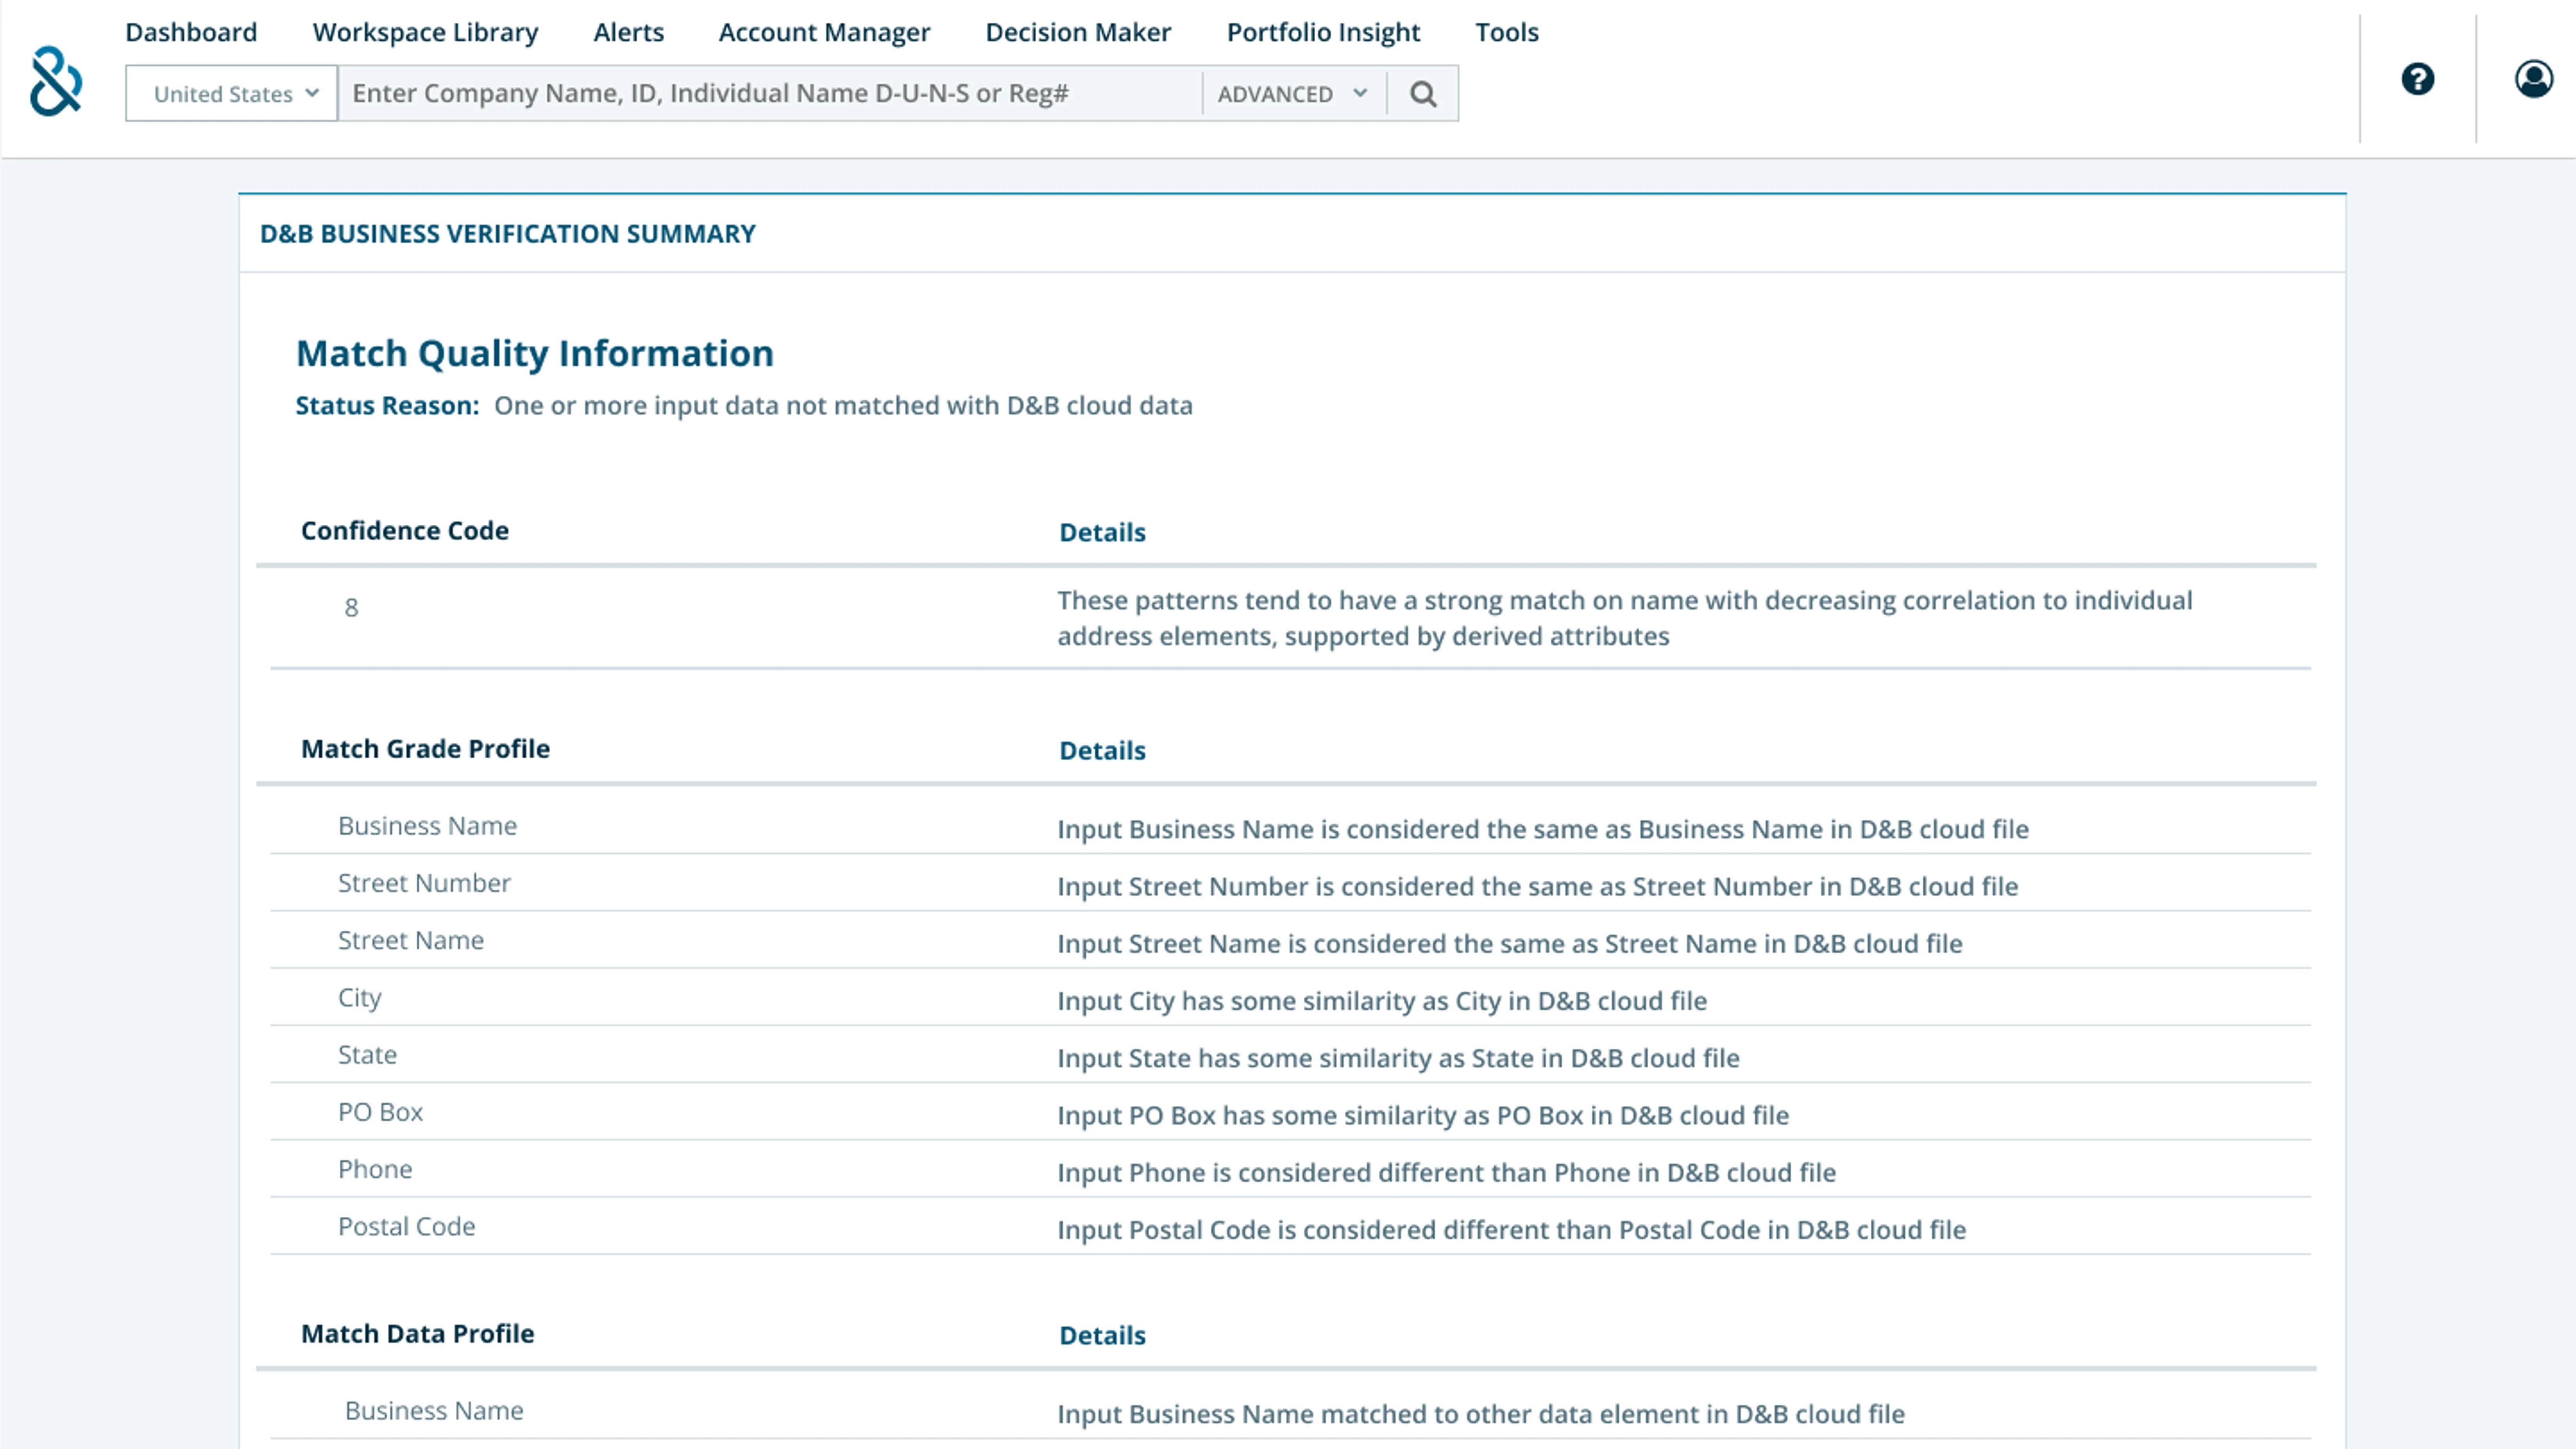Click the company name search field
The image size is (2576, 1449).
[x=770, y=94]
